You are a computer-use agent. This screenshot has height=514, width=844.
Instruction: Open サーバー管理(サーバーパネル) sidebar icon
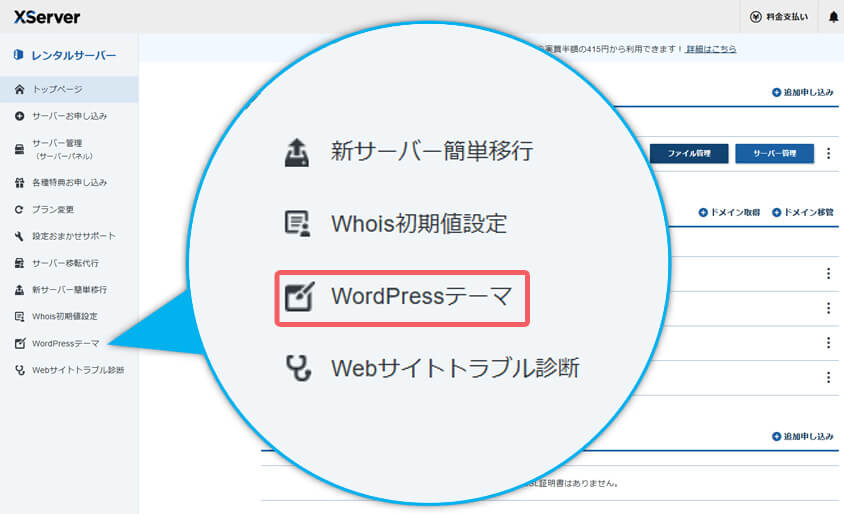tap(19, 149)
